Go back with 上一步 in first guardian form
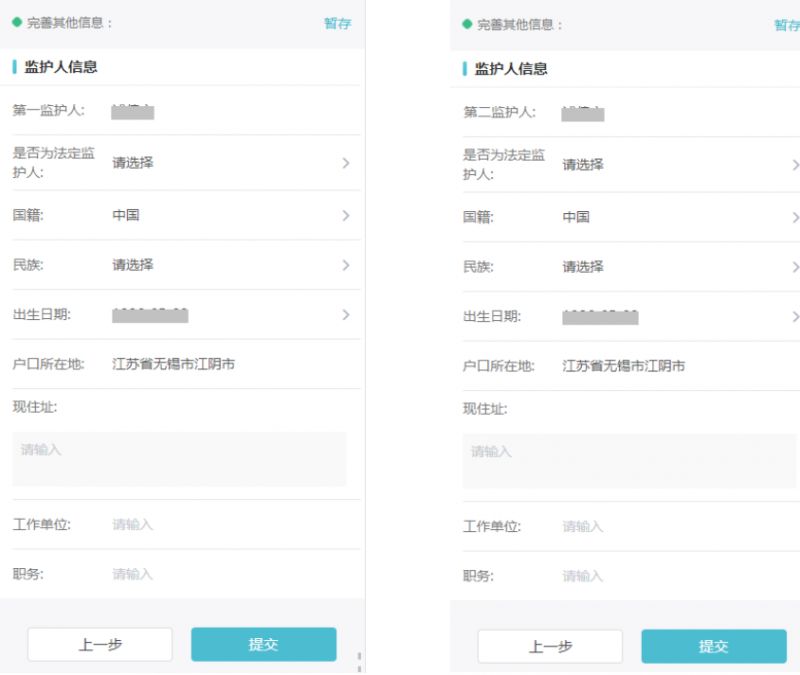The height and width of the screenshot is (675, 800). 100,645
